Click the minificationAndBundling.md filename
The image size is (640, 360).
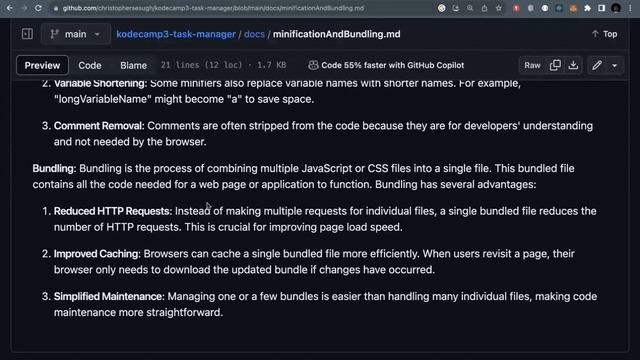(x=337, y=34)
